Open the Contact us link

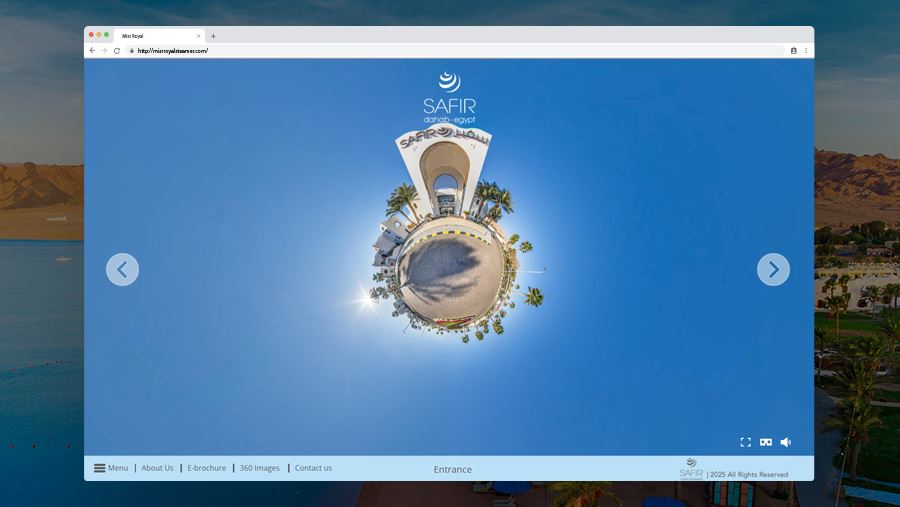(313, 468)
